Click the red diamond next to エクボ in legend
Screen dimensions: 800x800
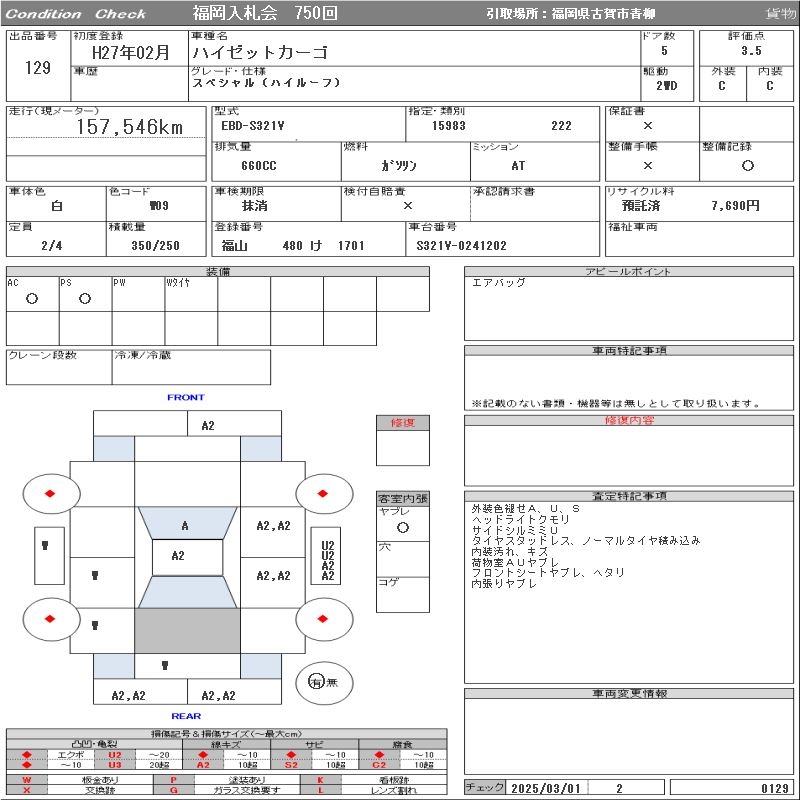27,755
